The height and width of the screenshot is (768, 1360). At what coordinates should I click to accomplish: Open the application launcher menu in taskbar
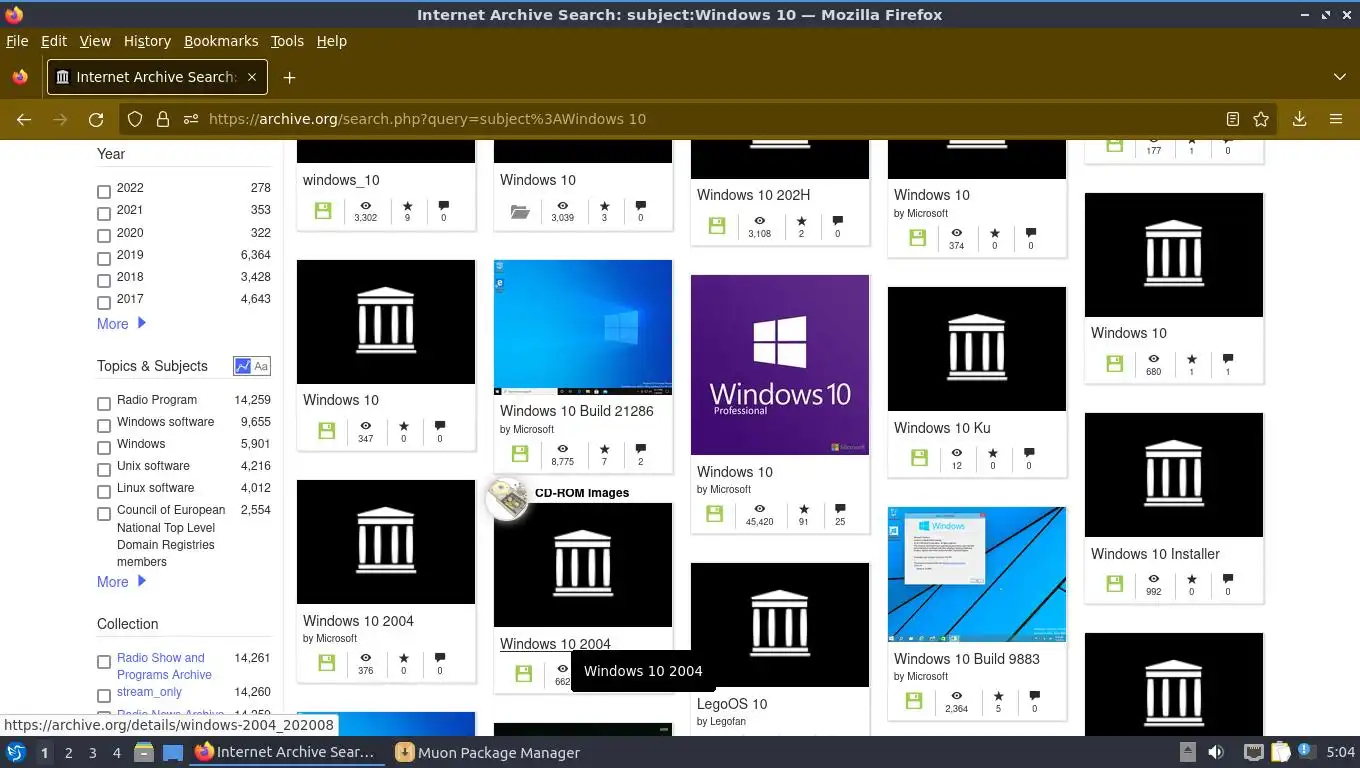pyautogui.click(x=16, y=752)
